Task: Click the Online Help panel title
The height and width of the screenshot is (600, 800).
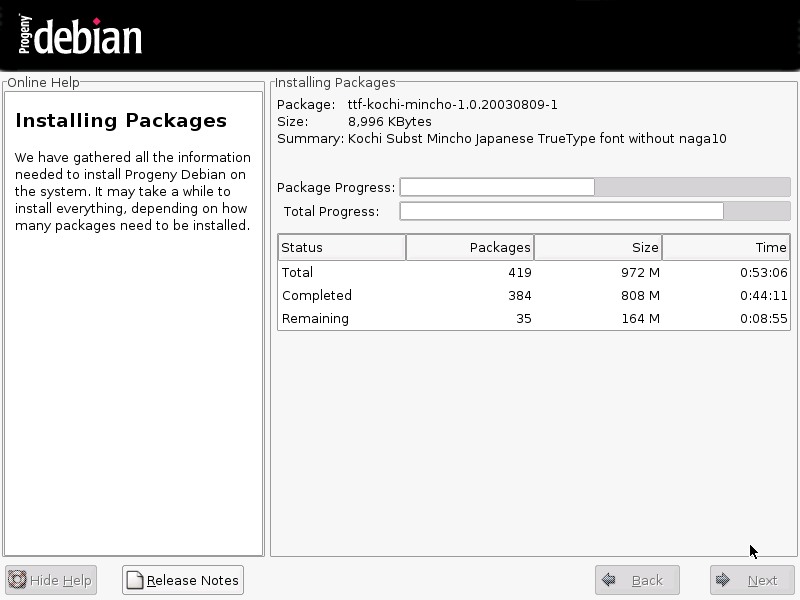Action: 43,82
